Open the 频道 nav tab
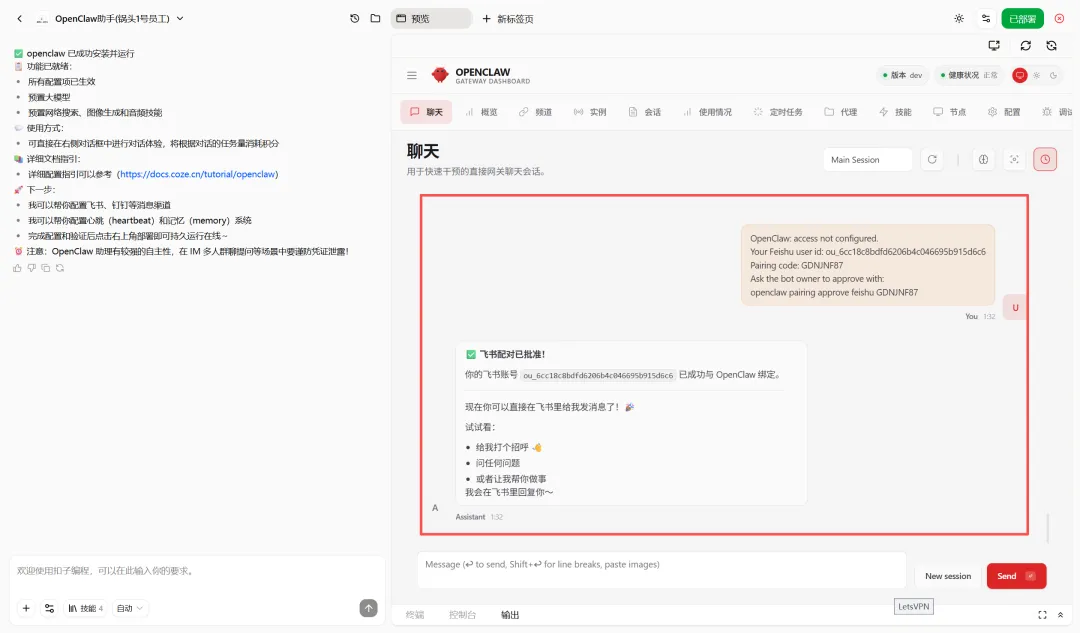This screenshot has width=1080, height=633. (x=536, y=112)
